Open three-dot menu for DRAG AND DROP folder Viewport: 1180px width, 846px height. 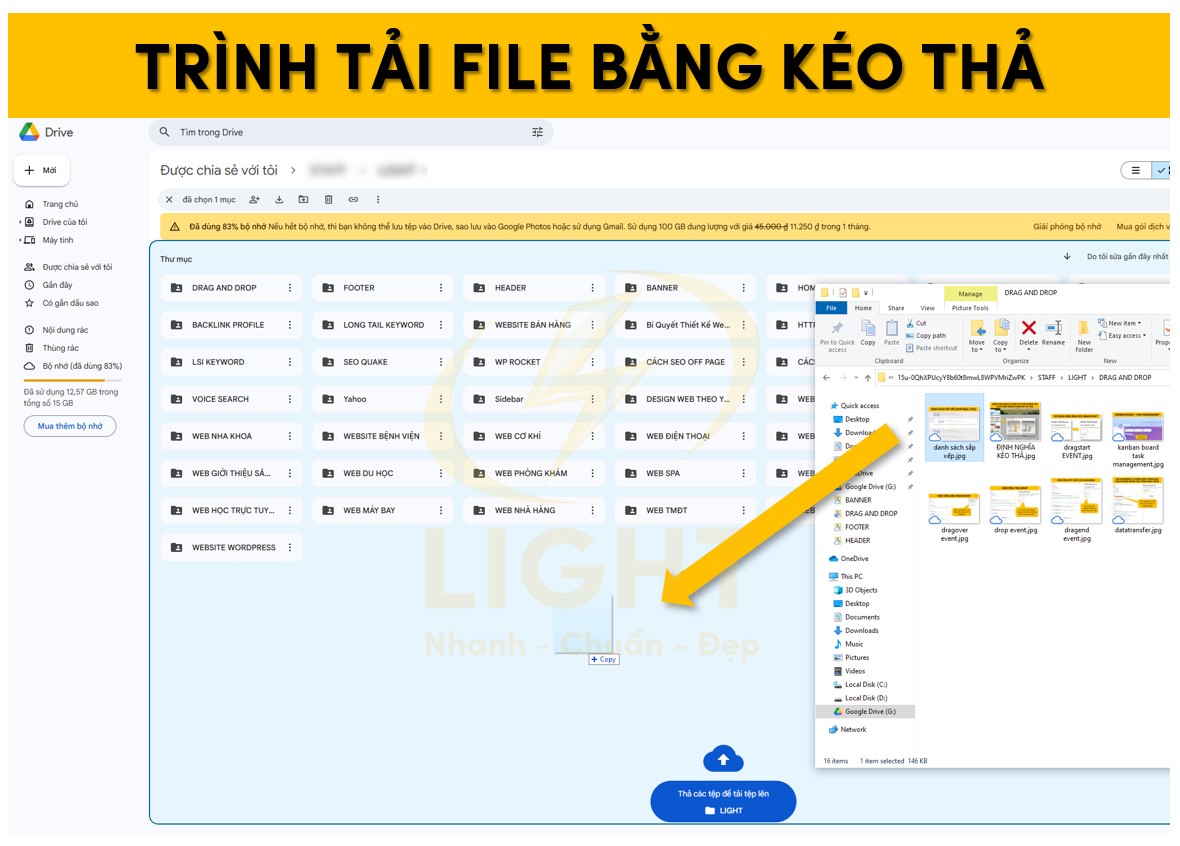(x=290, y=288)
